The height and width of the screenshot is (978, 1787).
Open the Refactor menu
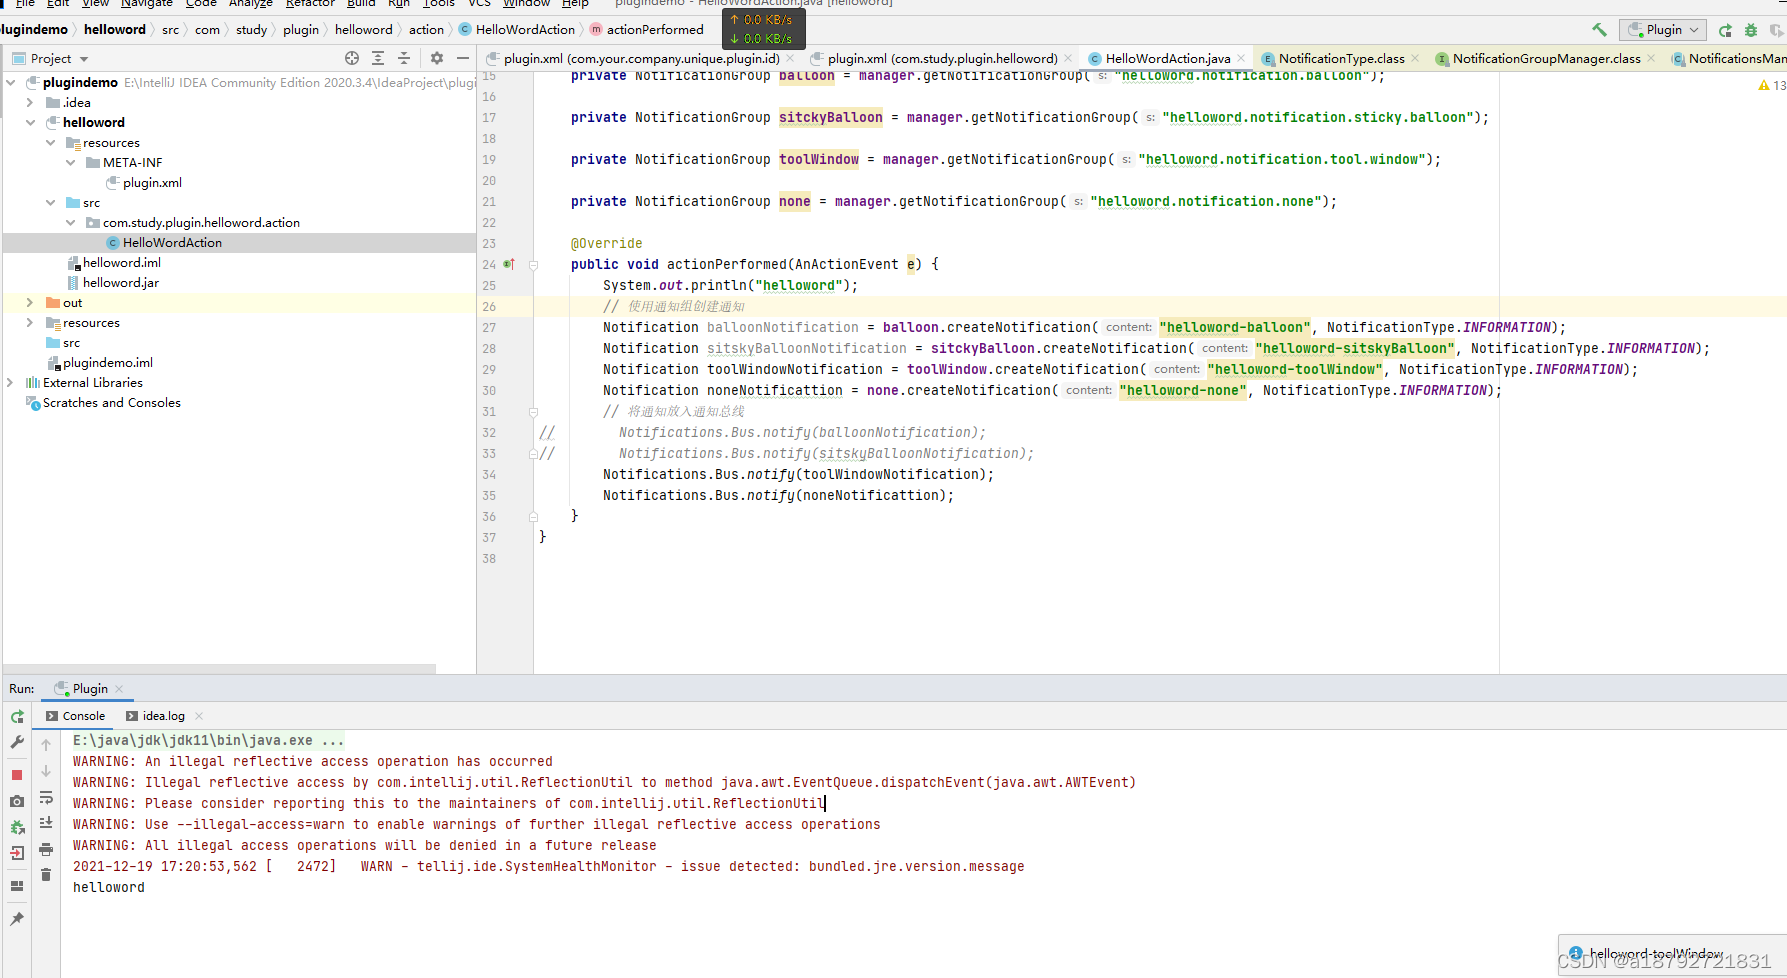(x=310, y=4)
